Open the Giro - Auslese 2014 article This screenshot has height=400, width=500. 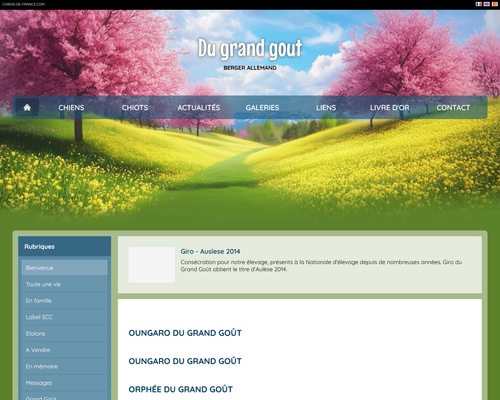click(210, 251)
